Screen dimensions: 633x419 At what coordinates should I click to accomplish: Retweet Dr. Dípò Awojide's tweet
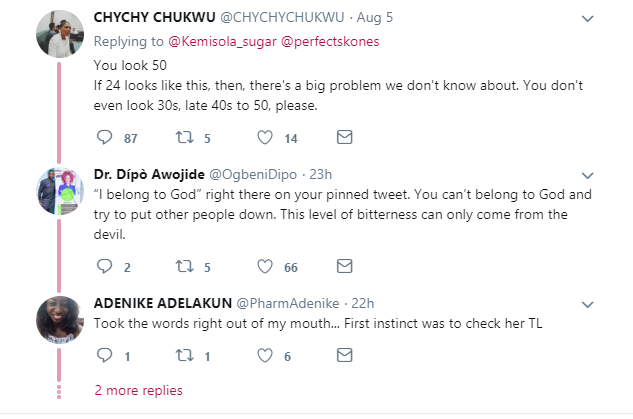[183, 265]
